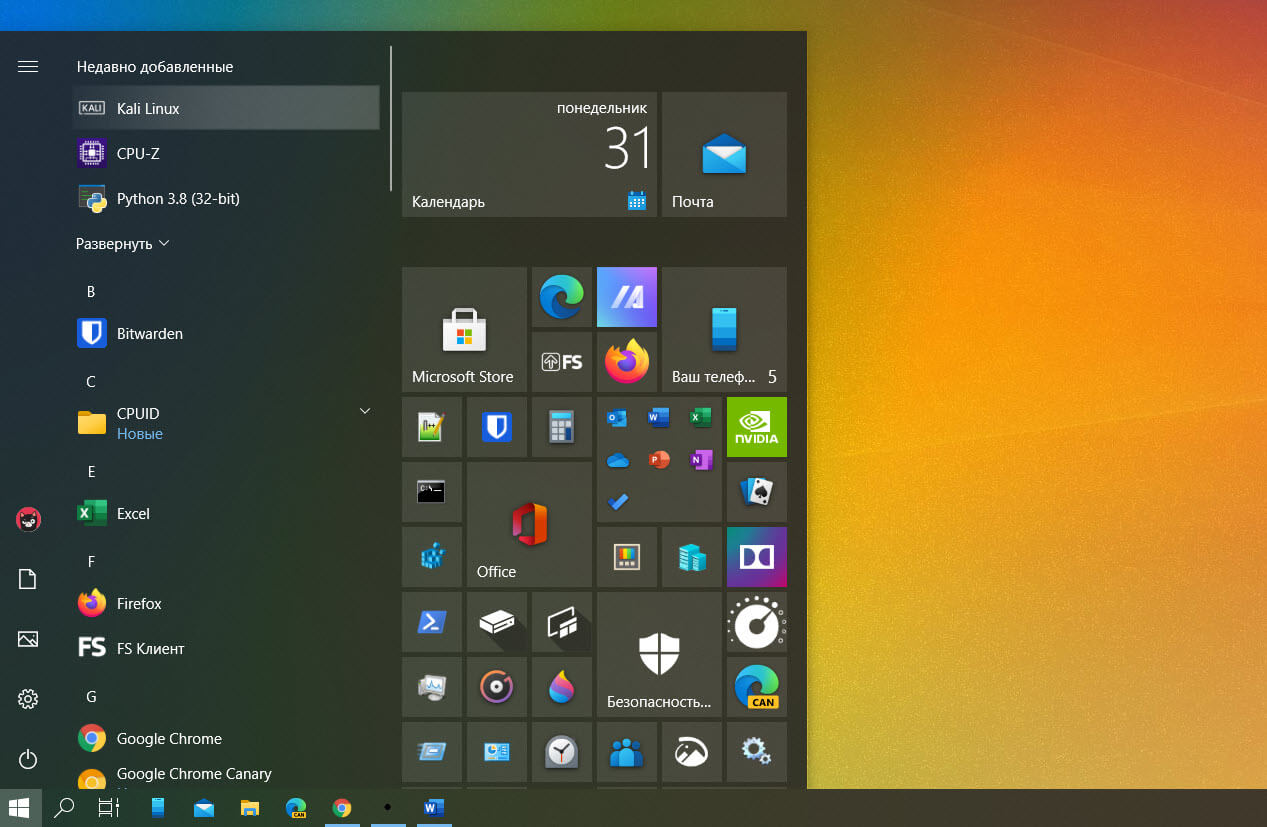Image resolution: width=1267 pixels, height=827 pixels.
Task: Expand the Развернуть recently added list
Action: coord(123,243)
